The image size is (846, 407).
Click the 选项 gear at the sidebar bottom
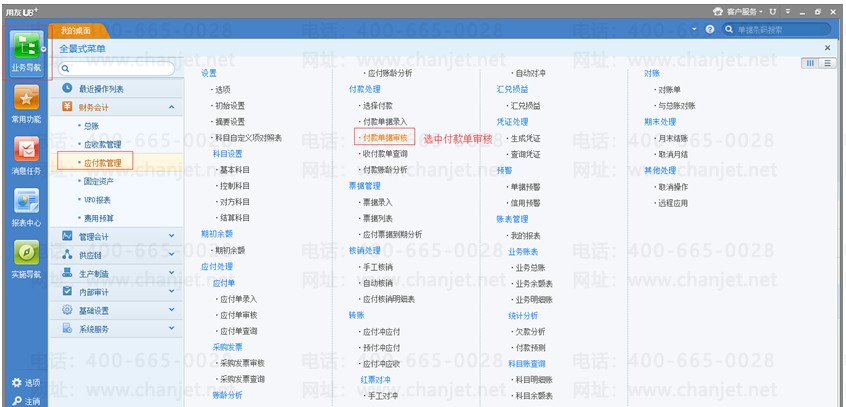coord(17,383)
